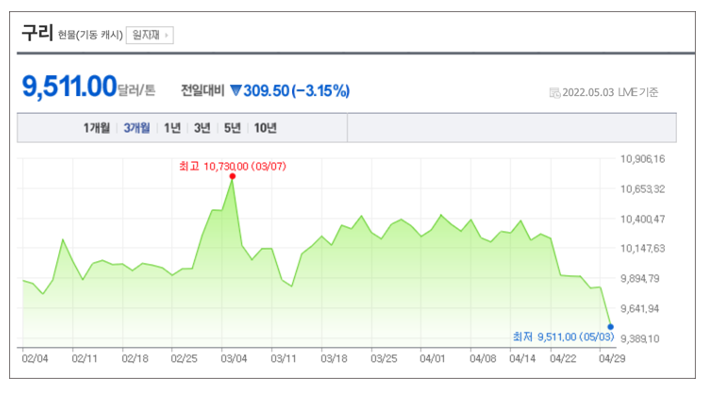Click the 최고 10,730.00 (03/07) label
Viewport: 708px width, 394px height.
(233, 167)
